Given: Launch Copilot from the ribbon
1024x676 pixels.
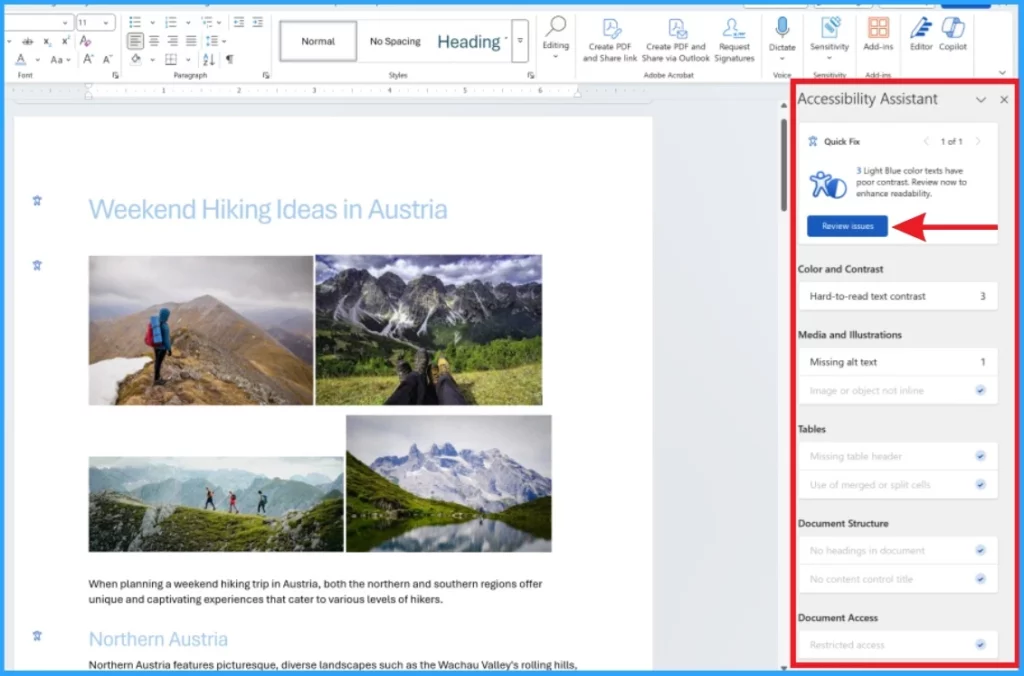Looking at the screenshot, I should click(953, 35).
